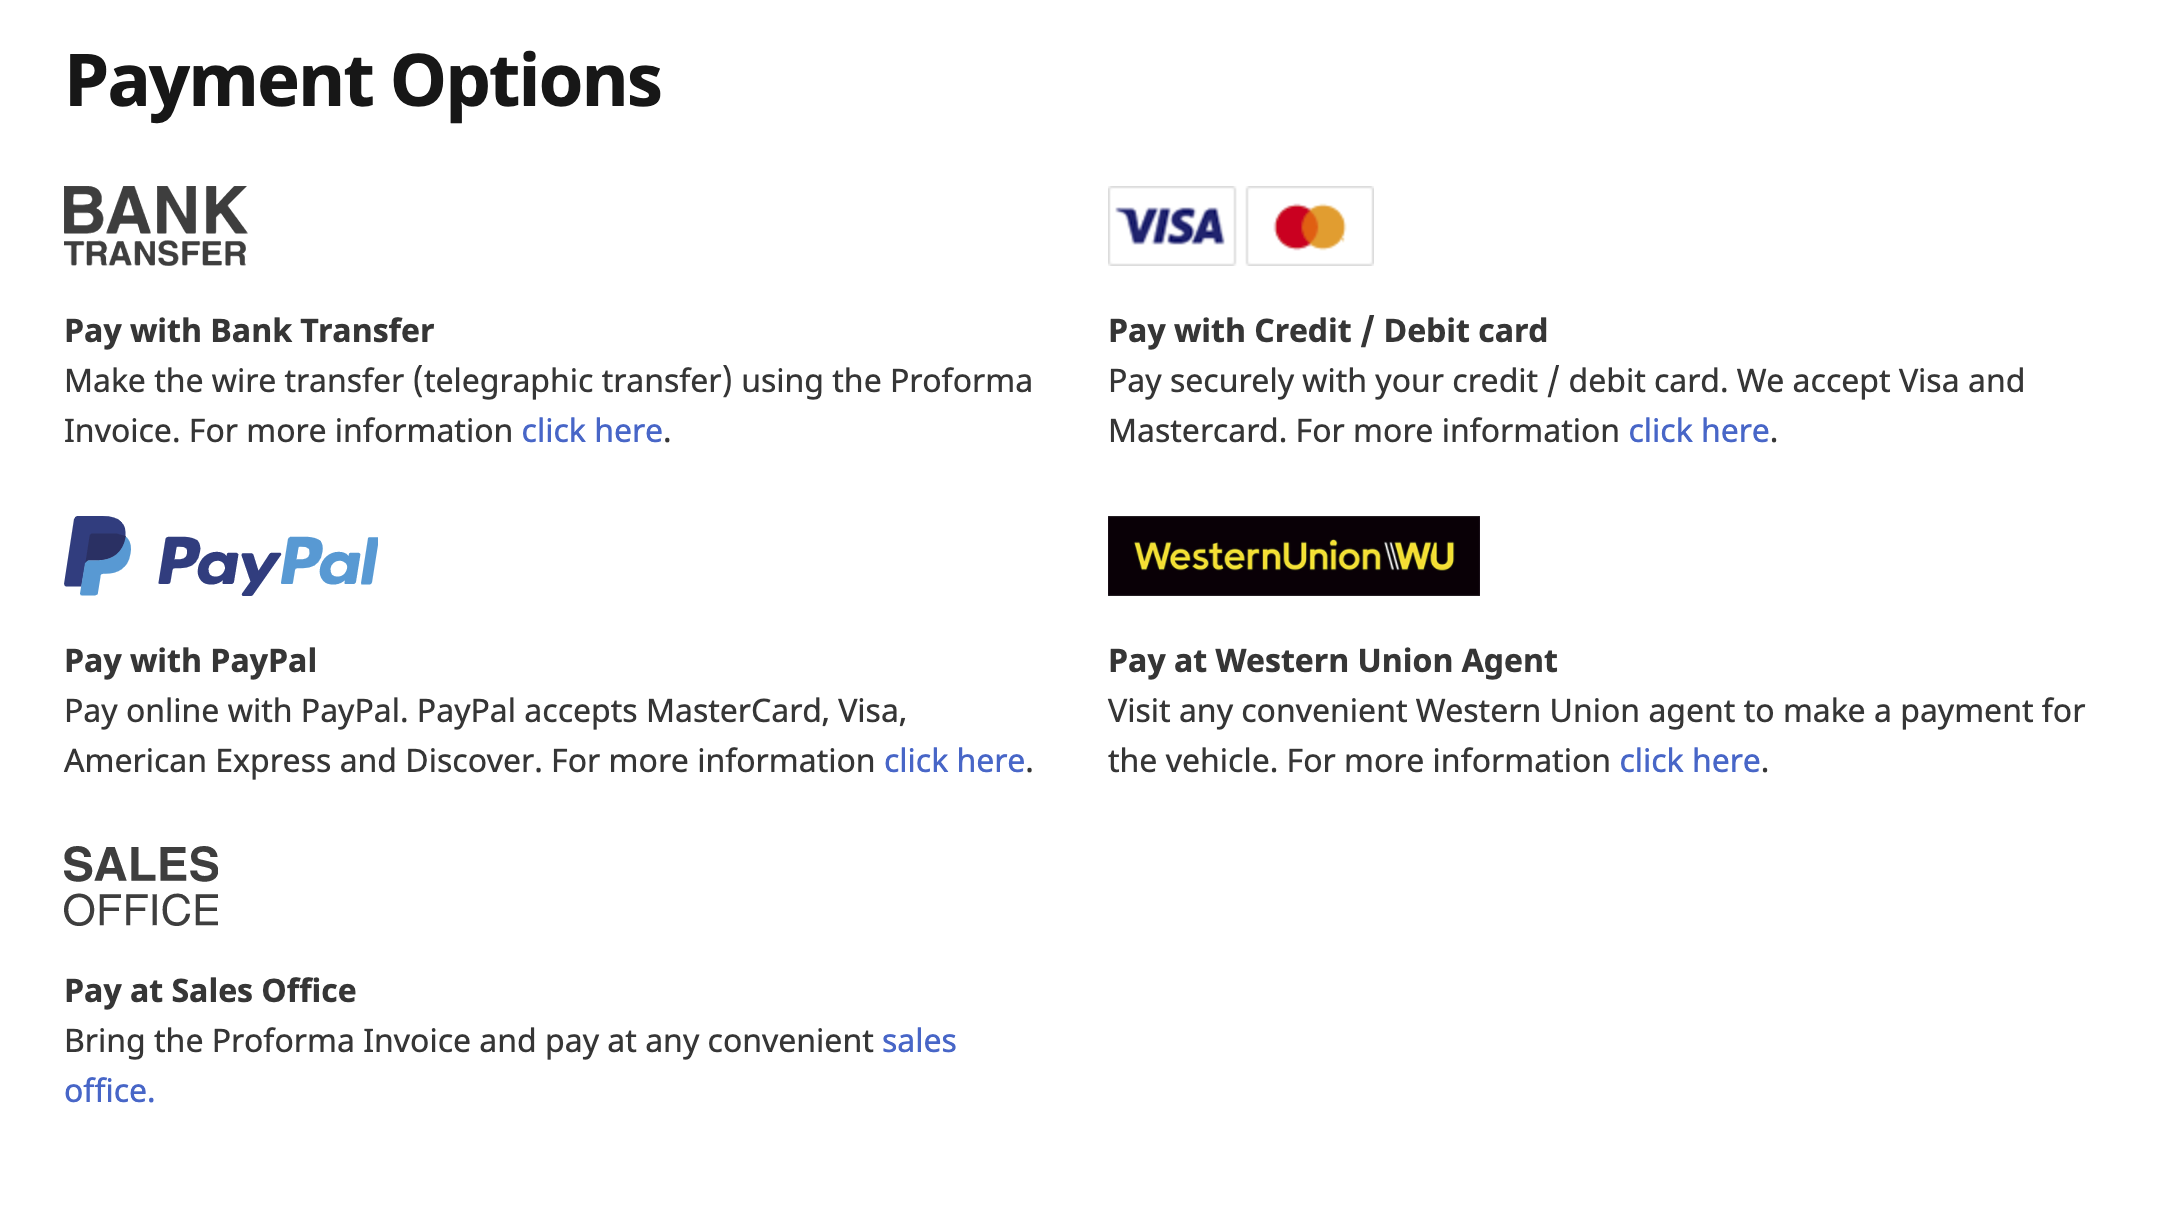This screenshot has width=2184, height=1214.
Task: Click 'Pay with Credit / Debit card' heading
Action: tap(1328, 331)
